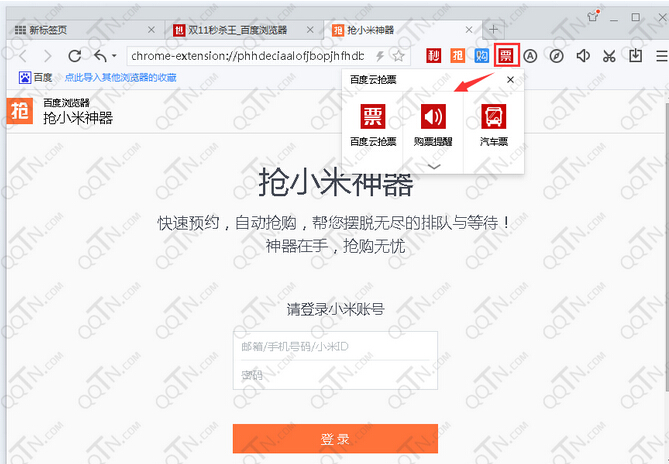
Task: Open the blue 购 shopping extension icon
Action: tap(483, 56)
